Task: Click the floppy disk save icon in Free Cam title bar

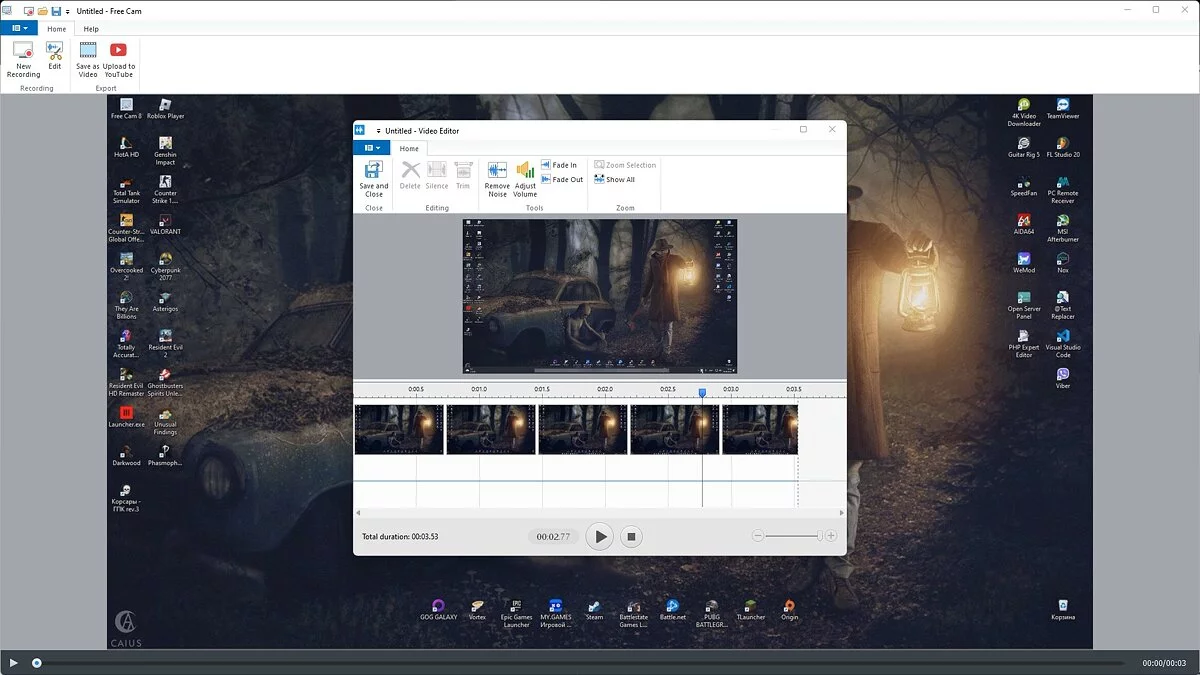Action: pos(56,10)
